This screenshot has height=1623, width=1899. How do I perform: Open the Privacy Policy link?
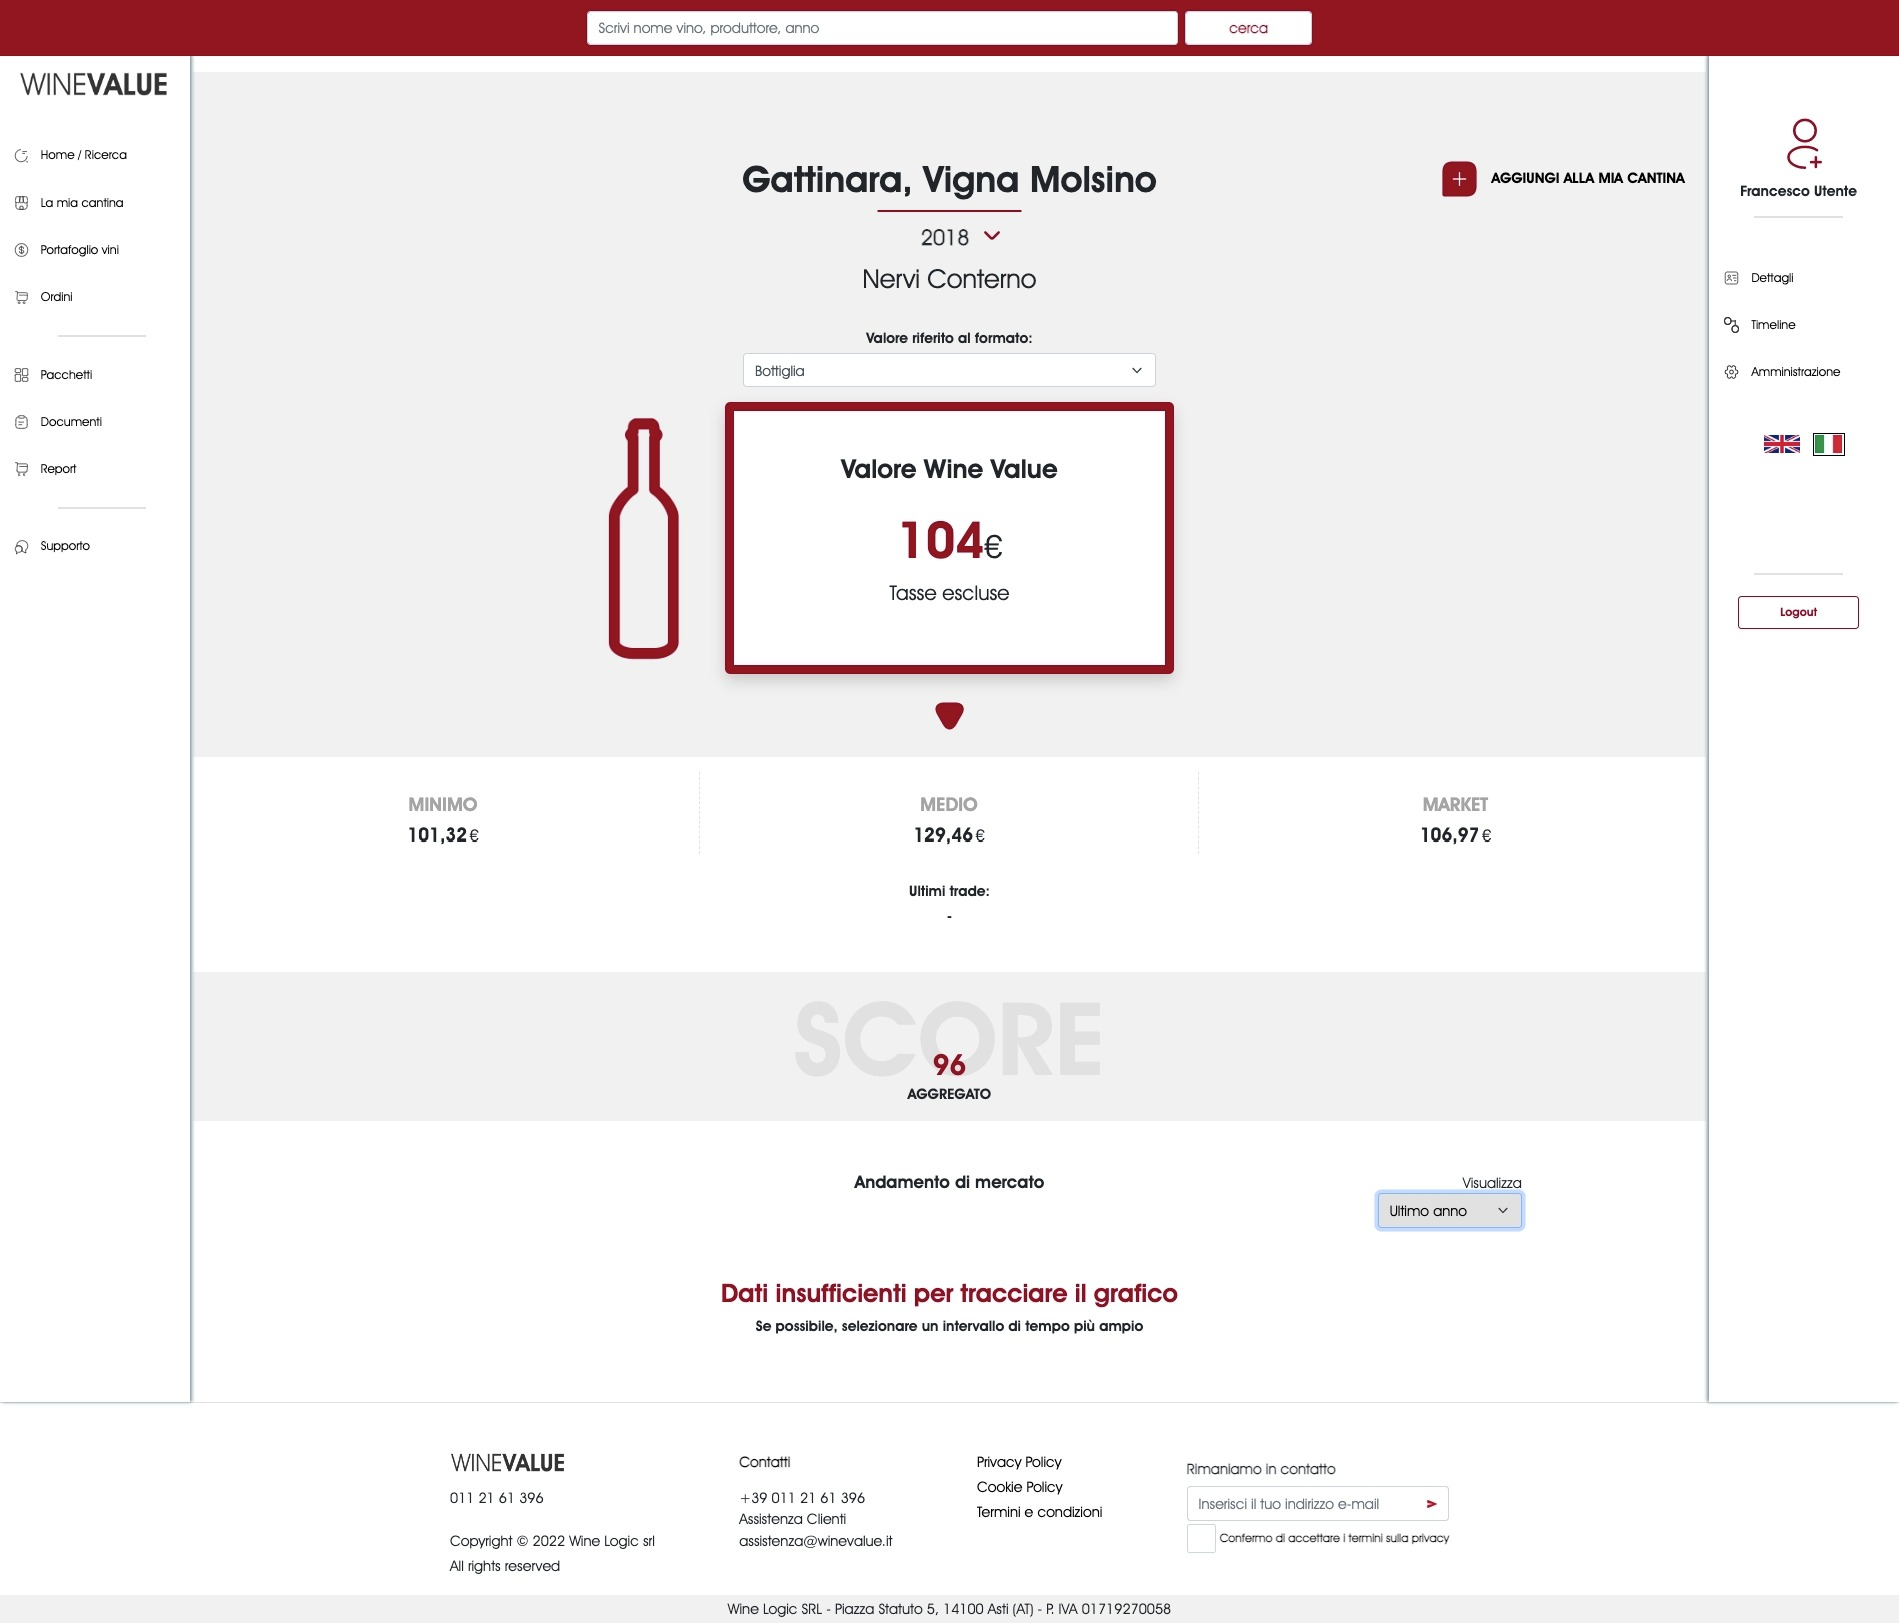(1019, 1462)
